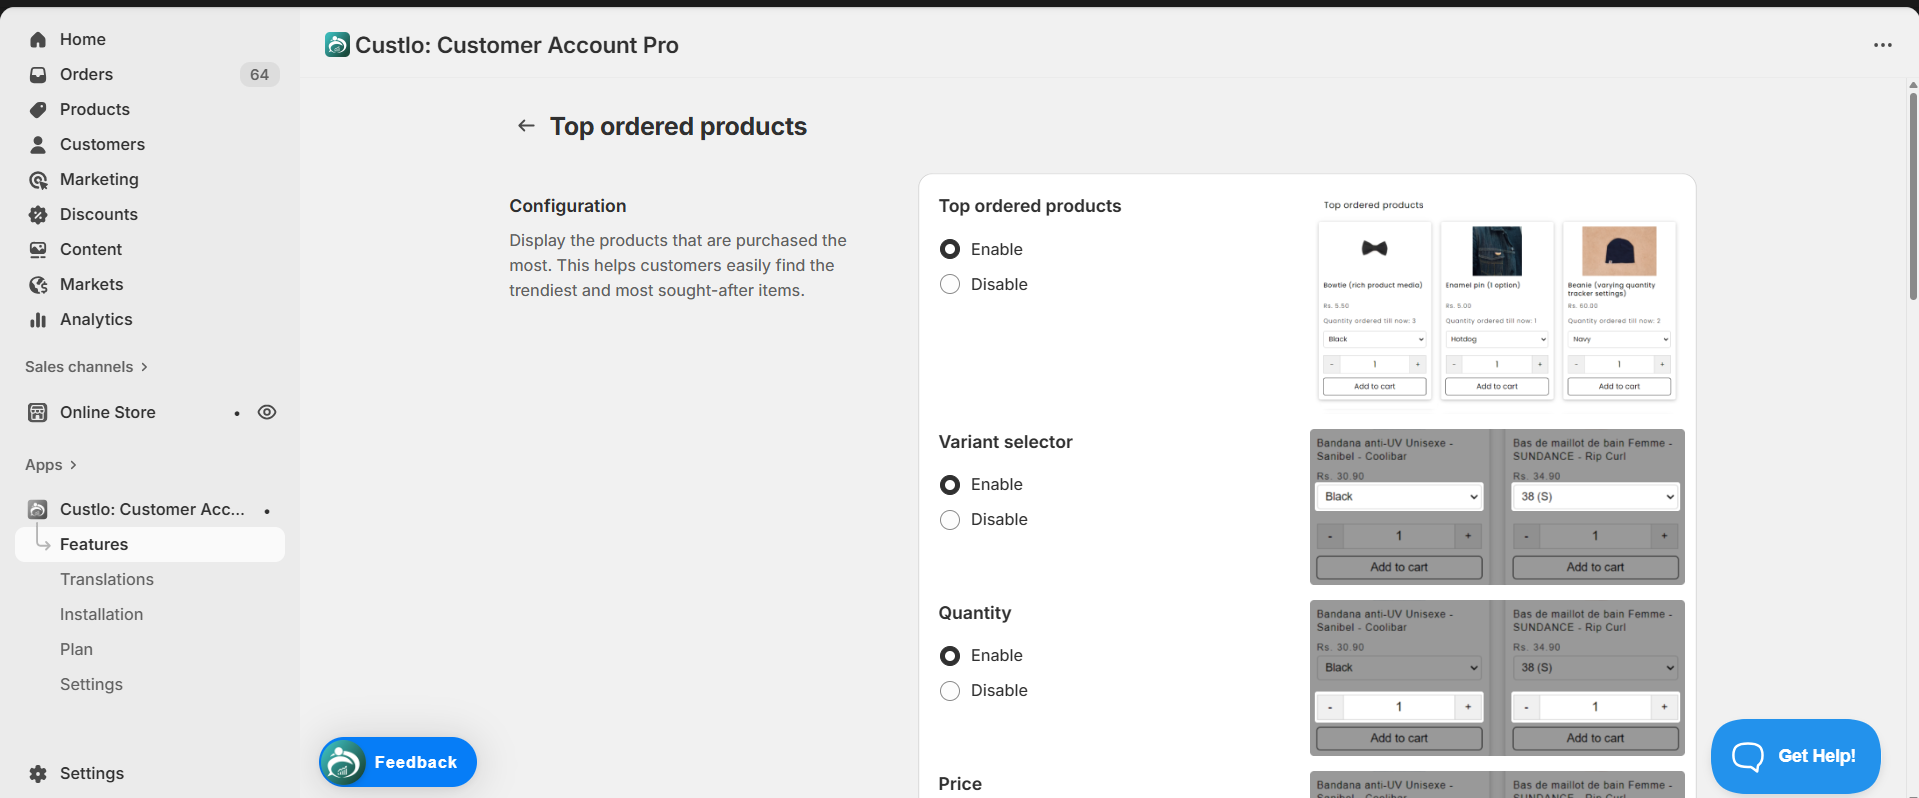This screenshot has width=1919, height=798.
Task: Click Add to cart under Bowtie
Action: [1374, 386]
